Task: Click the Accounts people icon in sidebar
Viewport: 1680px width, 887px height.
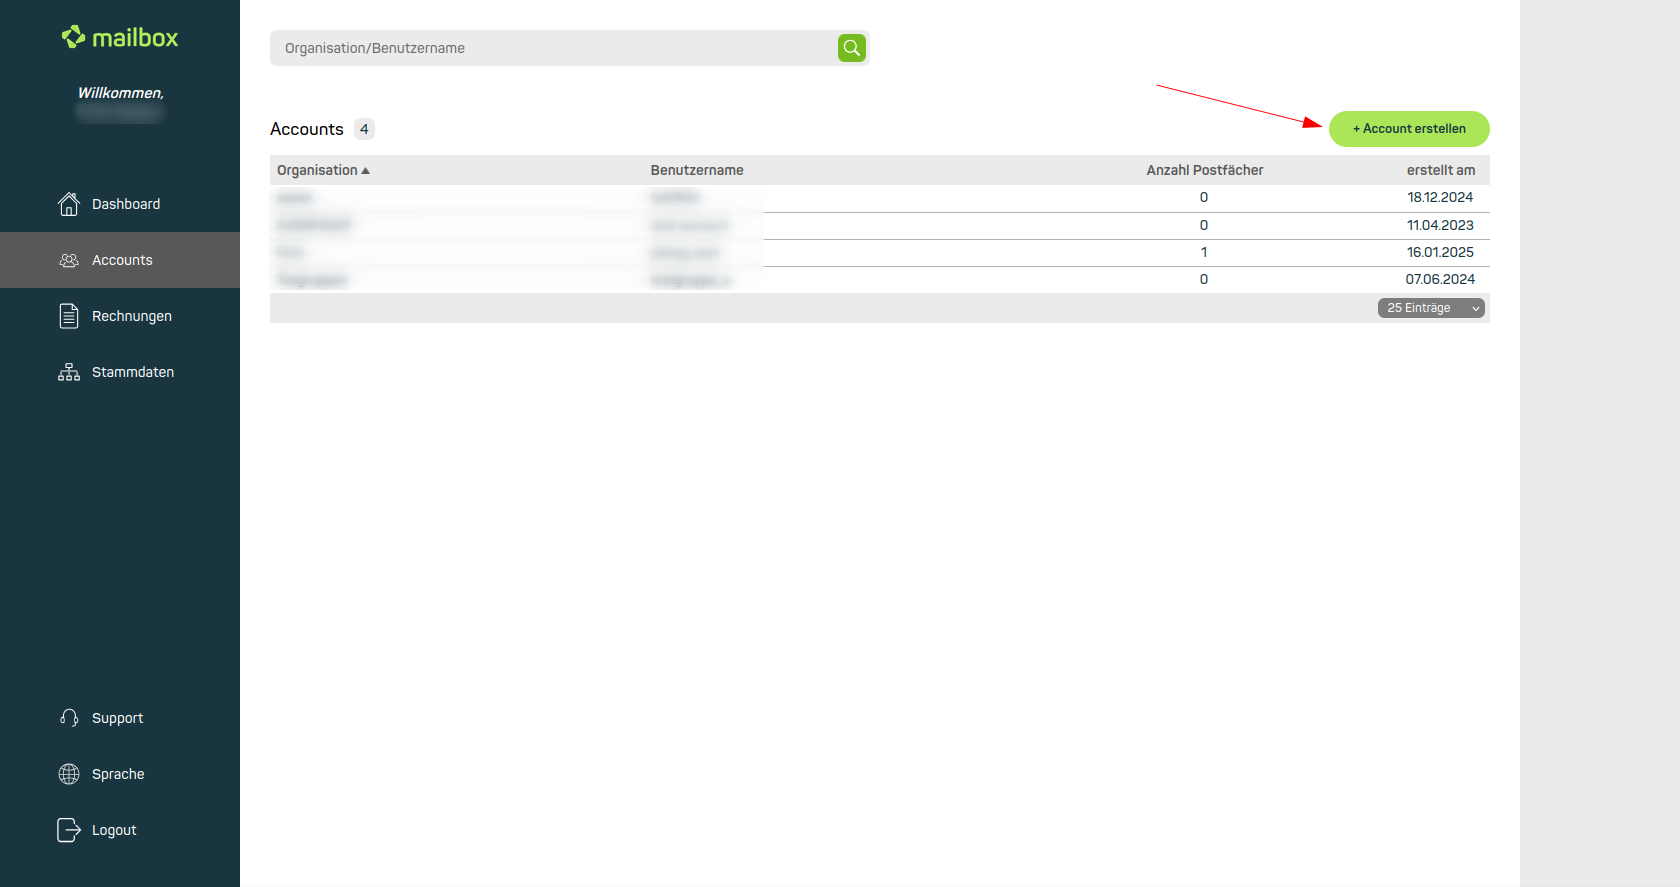Action: click(69, 260)
